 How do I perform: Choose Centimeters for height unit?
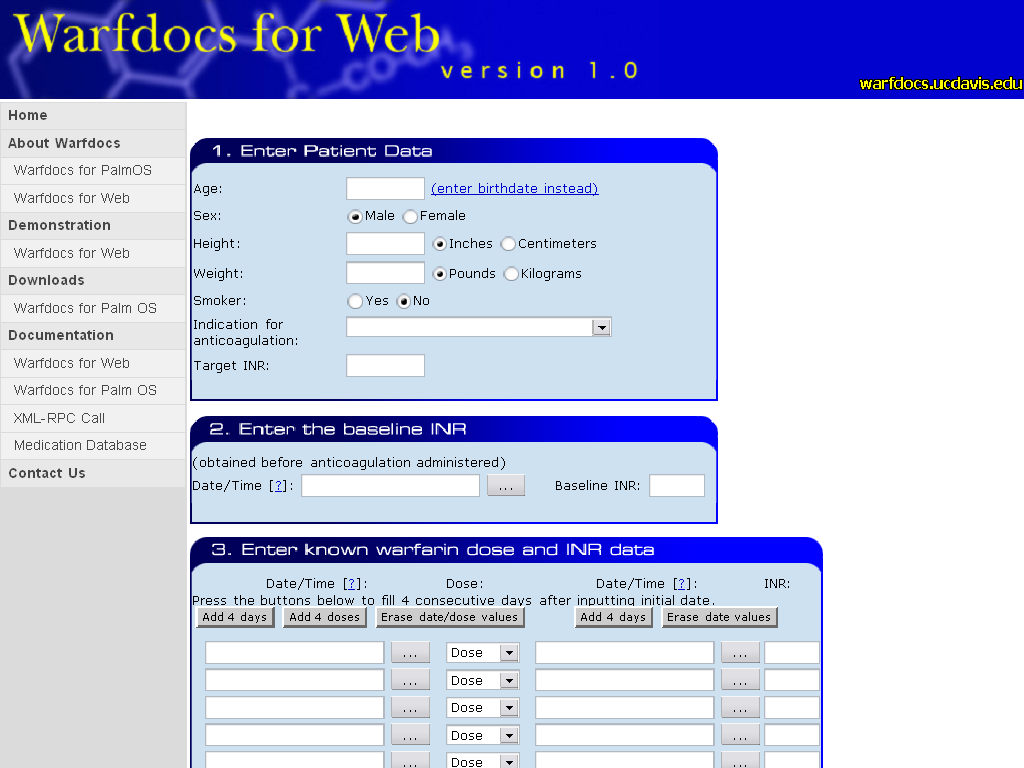[x=508, y=244]
